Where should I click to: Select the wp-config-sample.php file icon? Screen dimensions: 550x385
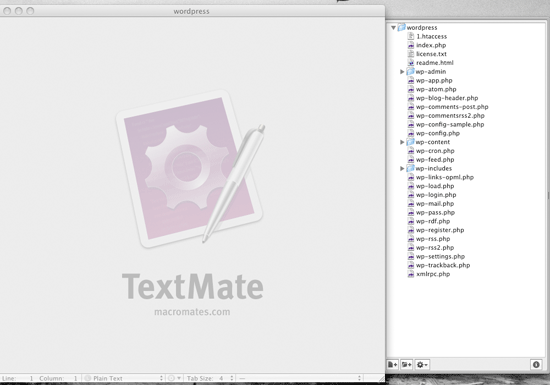(411, 124)
